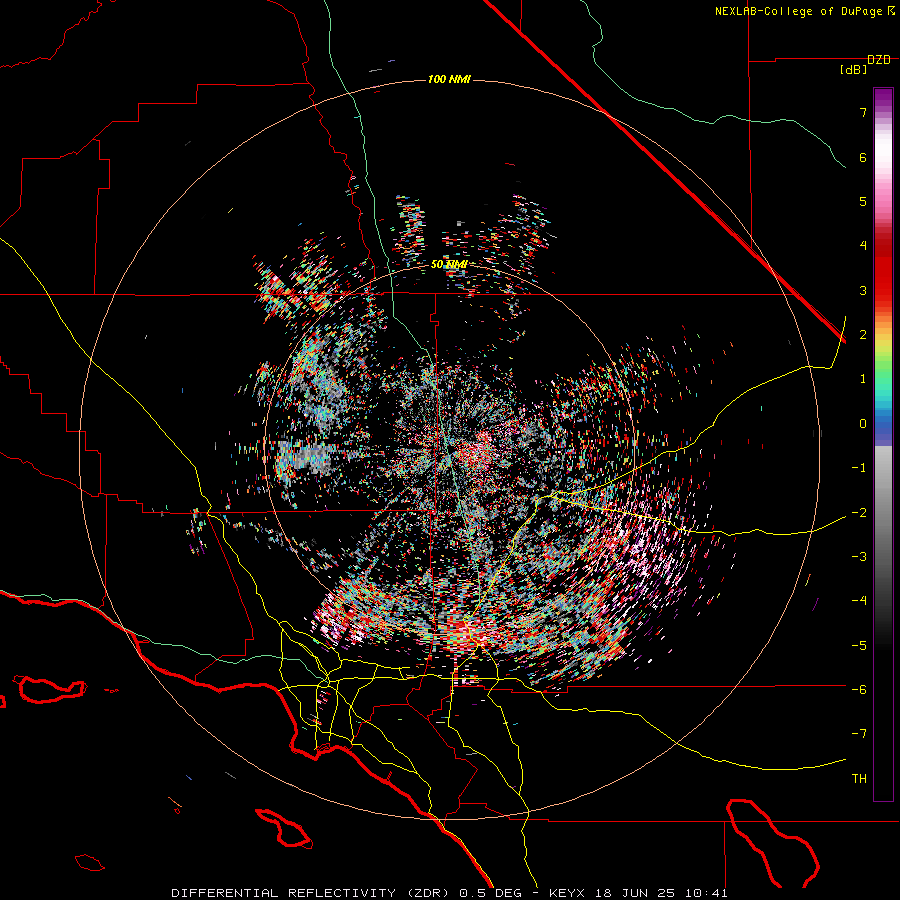Click the -1 value on the color scale

coord(859,468)
